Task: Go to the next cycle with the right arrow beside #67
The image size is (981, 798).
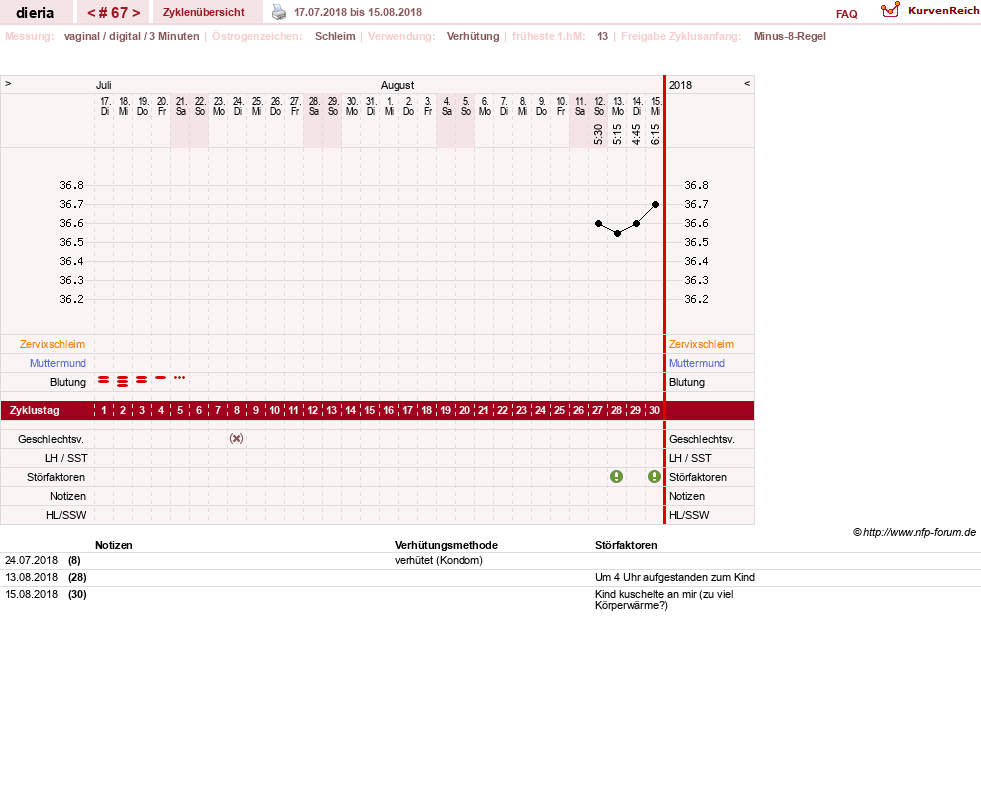Action: [136, 13]
